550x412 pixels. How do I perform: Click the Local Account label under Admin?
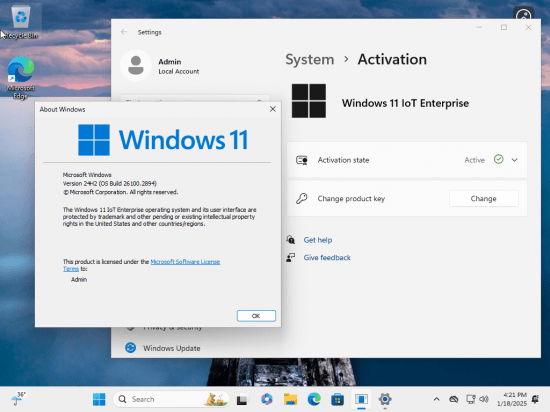coord(179,72)
